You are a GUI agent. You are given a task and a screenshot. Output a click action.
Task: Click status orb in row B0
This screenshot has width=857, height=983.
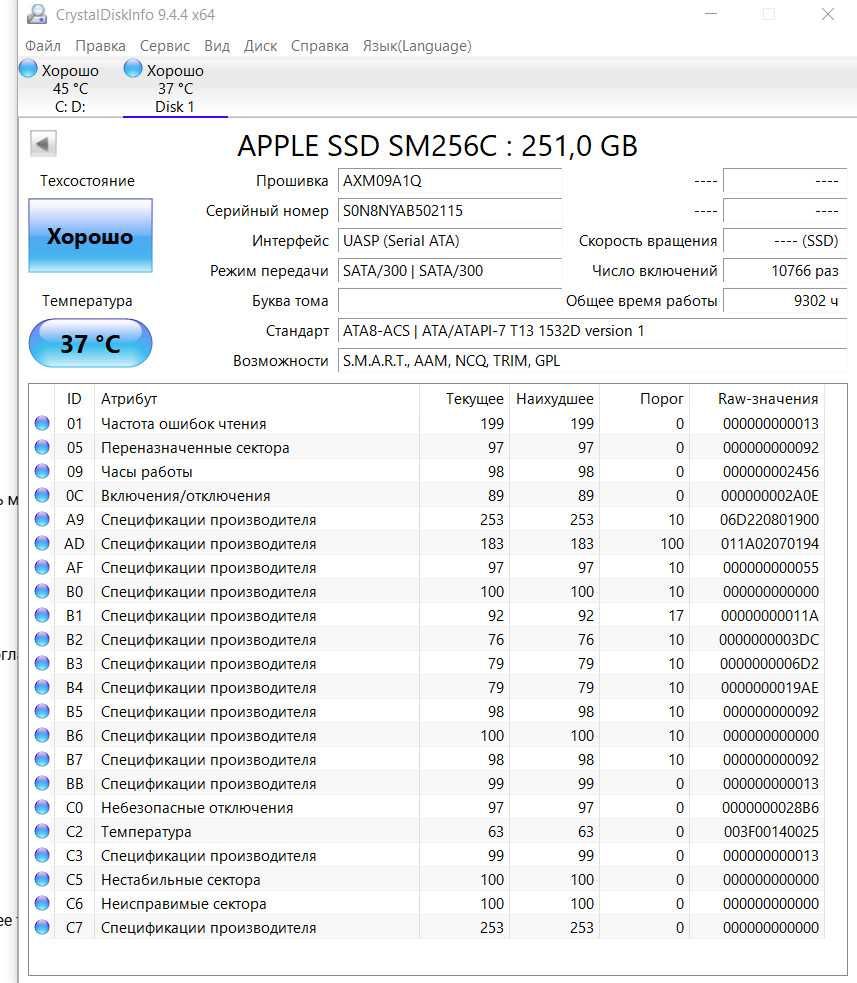click(42, 591)
